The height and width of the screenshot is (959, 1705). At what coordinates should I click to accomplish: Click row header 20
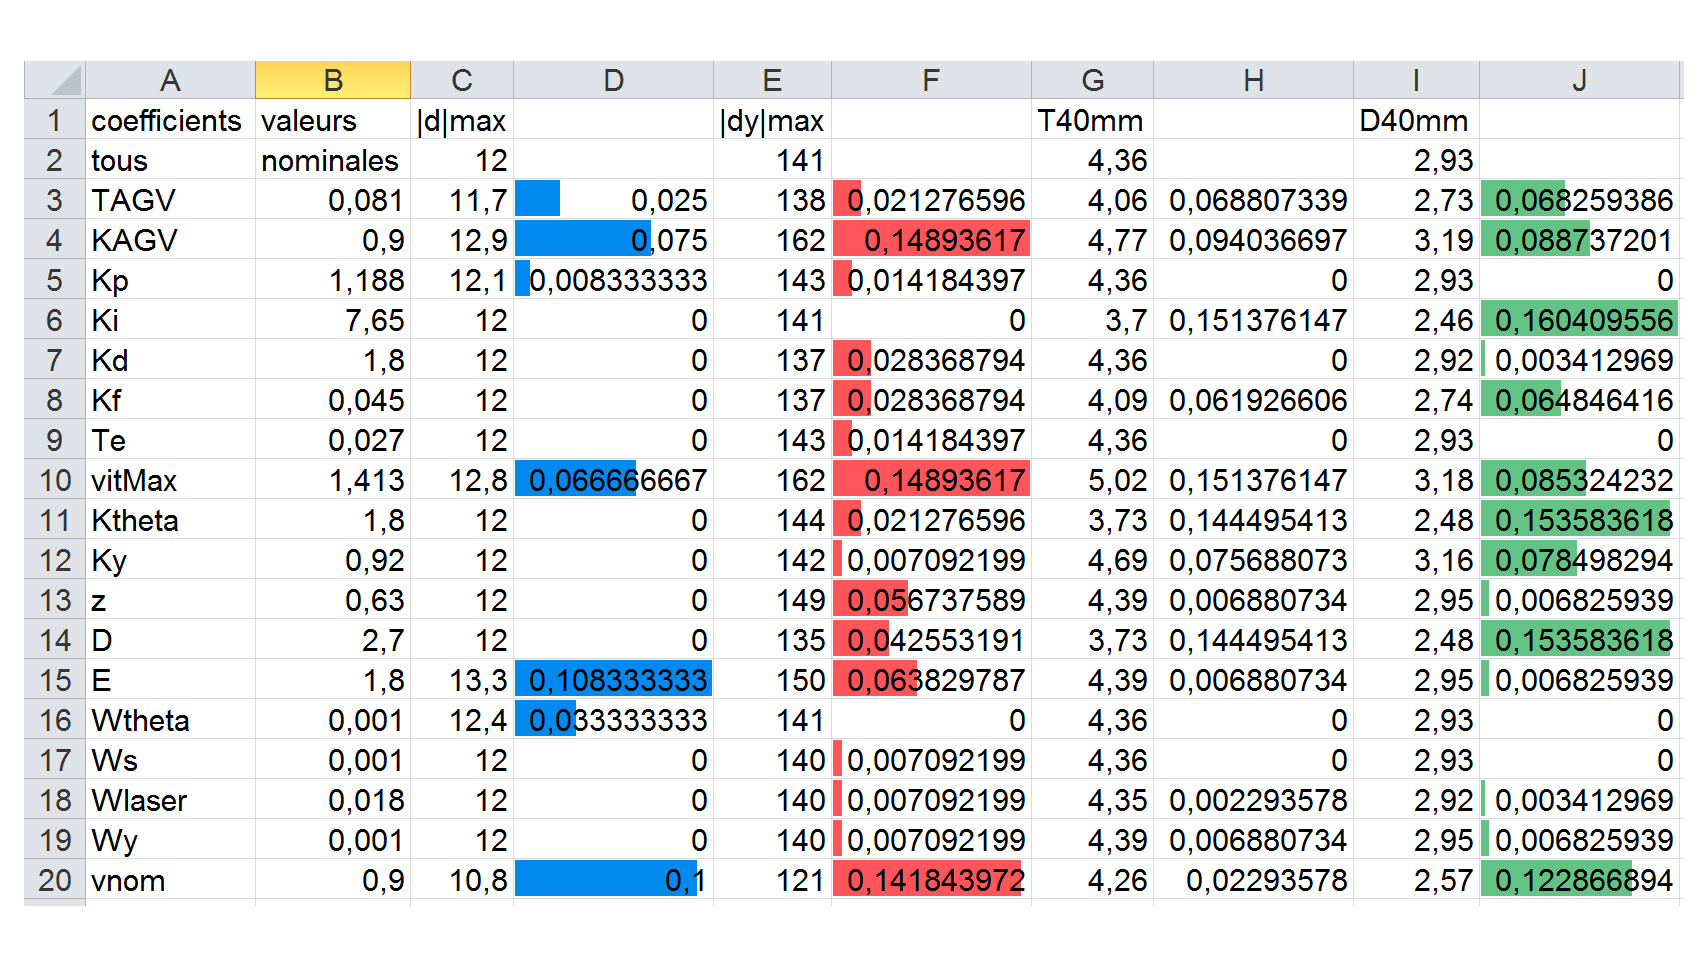coord(55,880)
